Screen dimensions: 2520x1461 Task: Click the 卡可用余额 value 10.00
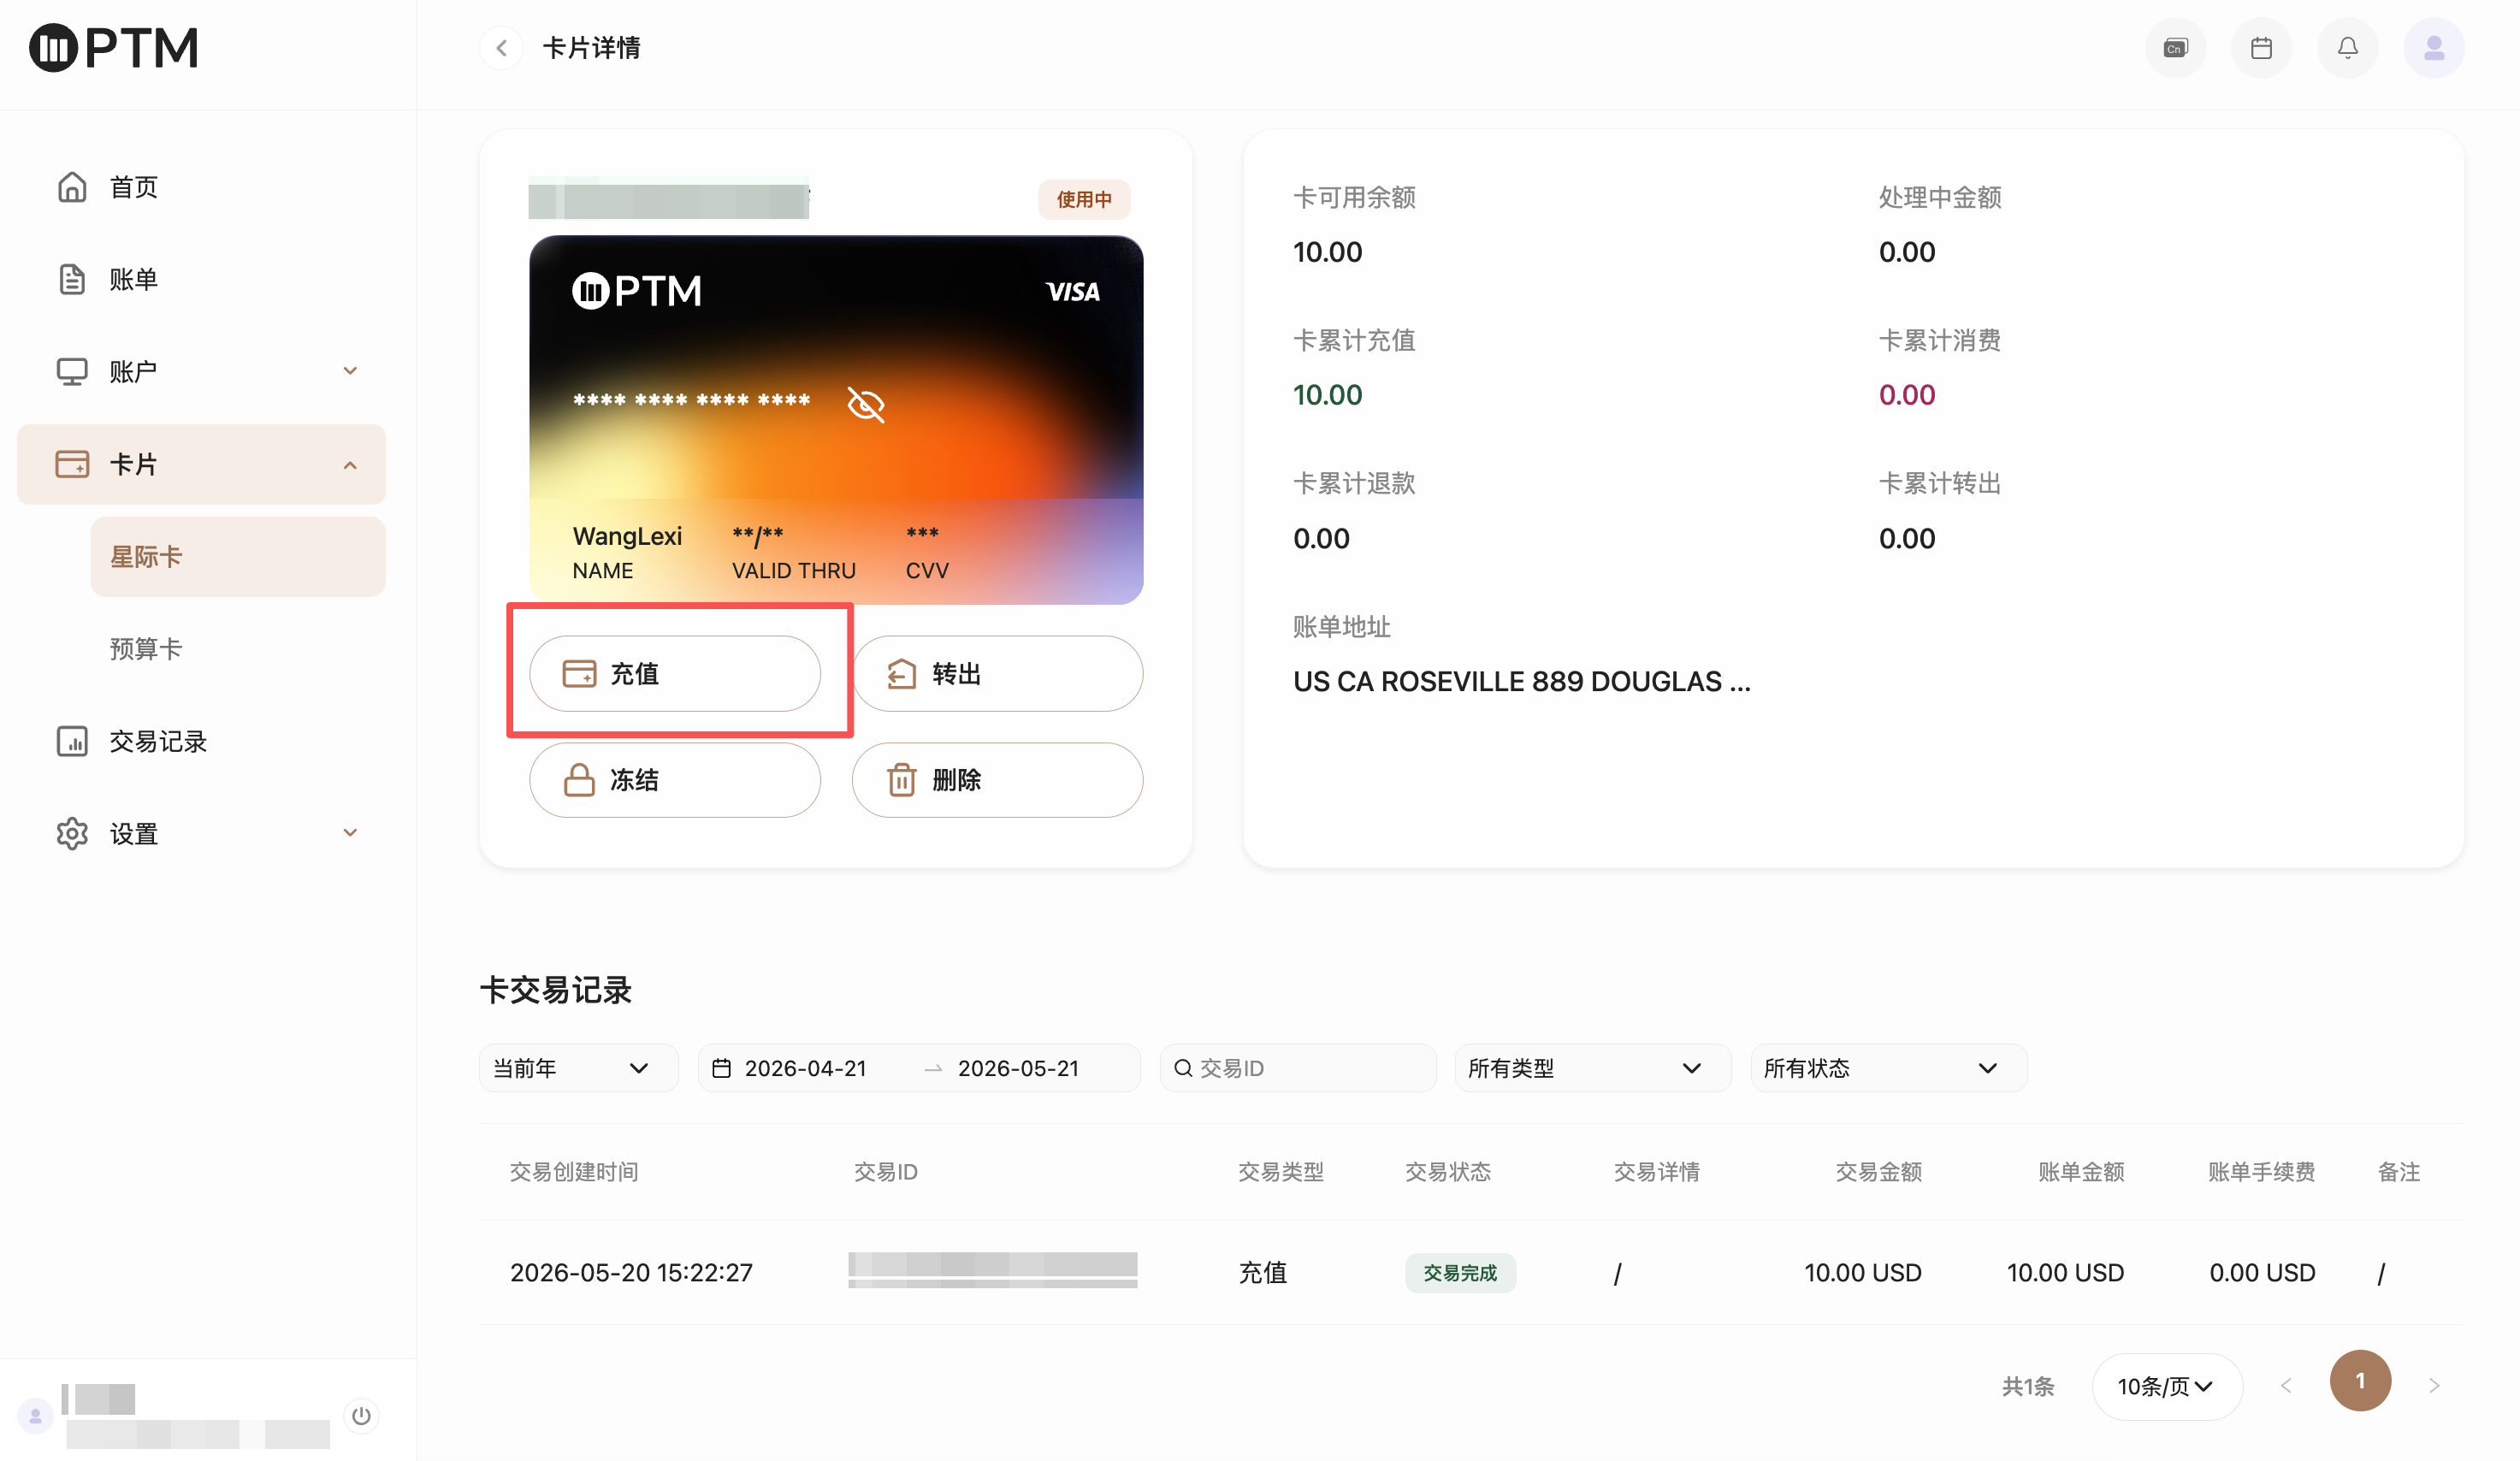1327,251
